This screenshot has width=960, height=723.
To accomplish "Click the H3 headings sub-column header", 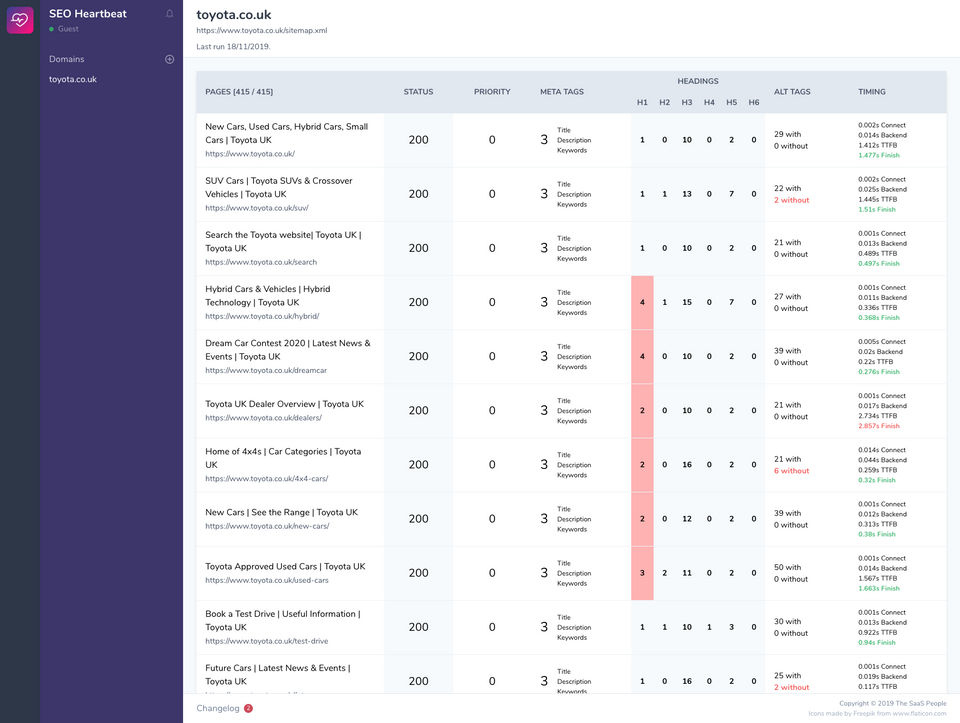I will pos(687,102).
